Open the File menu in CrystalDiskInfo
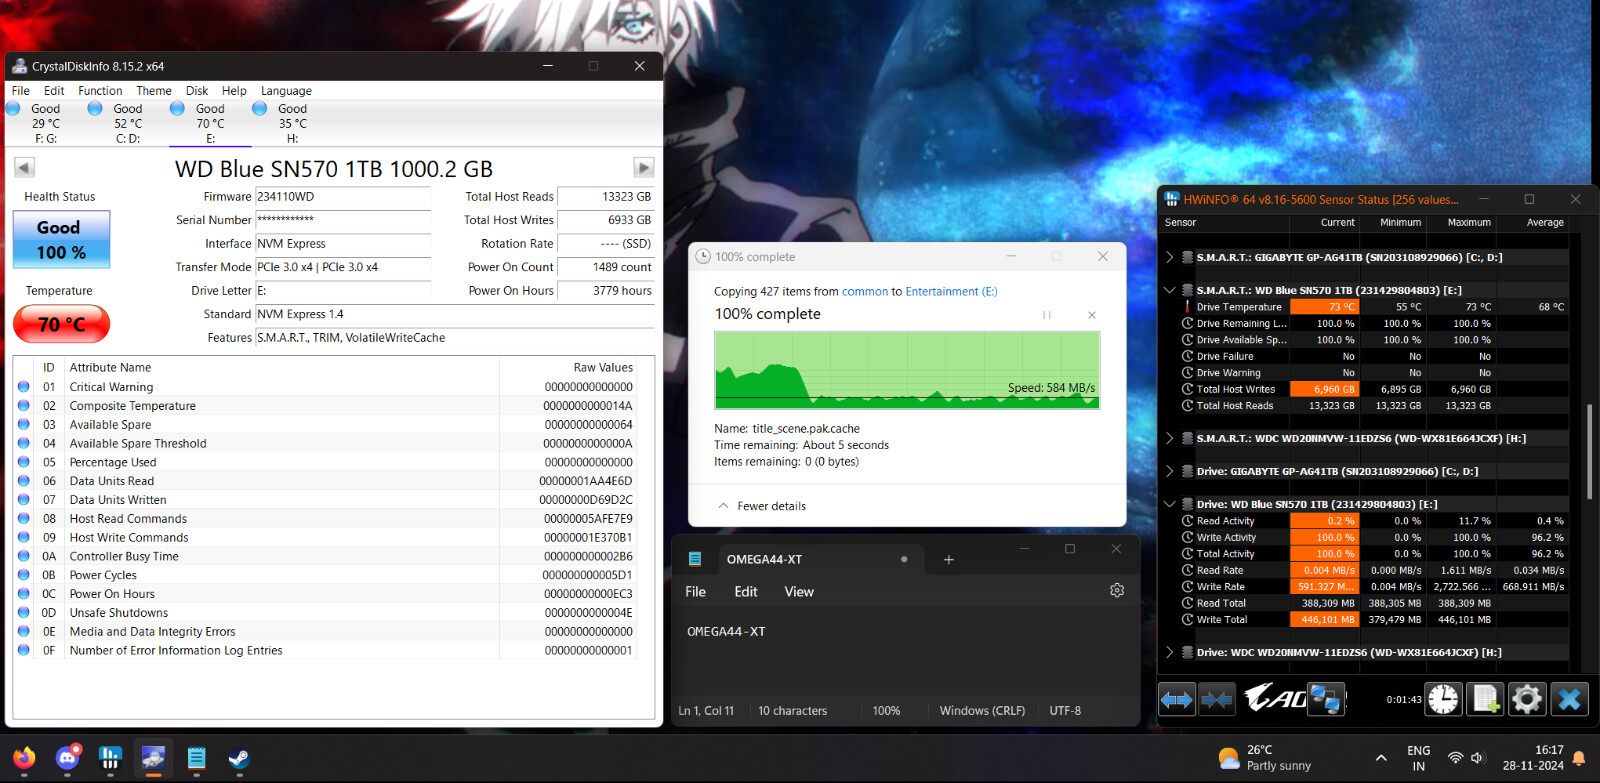The width and height of the screenshot is (1600, 783). pyautogui.click(x=21, y=91)
